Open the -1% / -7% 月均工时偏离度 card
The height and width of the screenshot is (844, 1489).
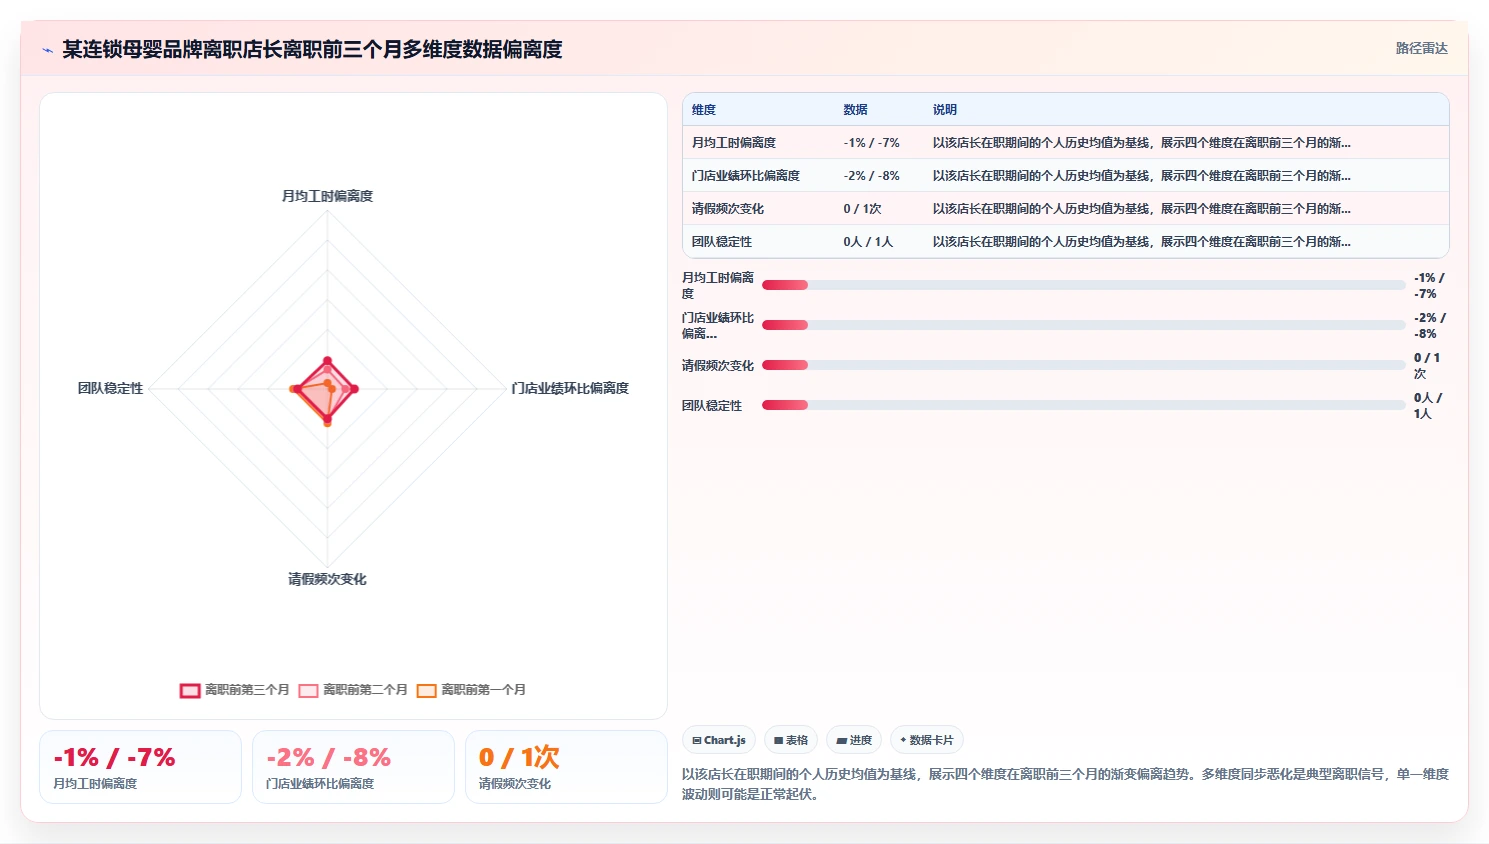pyautogui.click(x=140, y=767)
